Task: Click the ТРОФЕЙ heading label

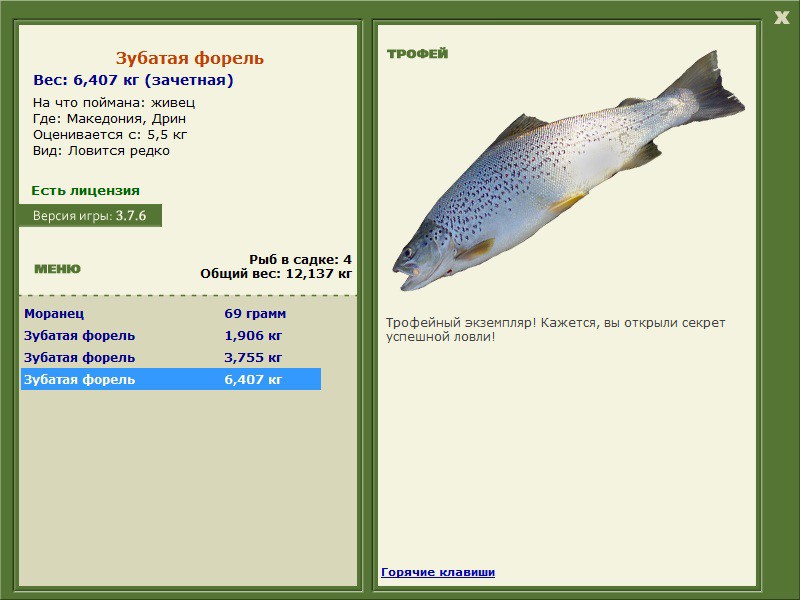Action: coord(417,54)
